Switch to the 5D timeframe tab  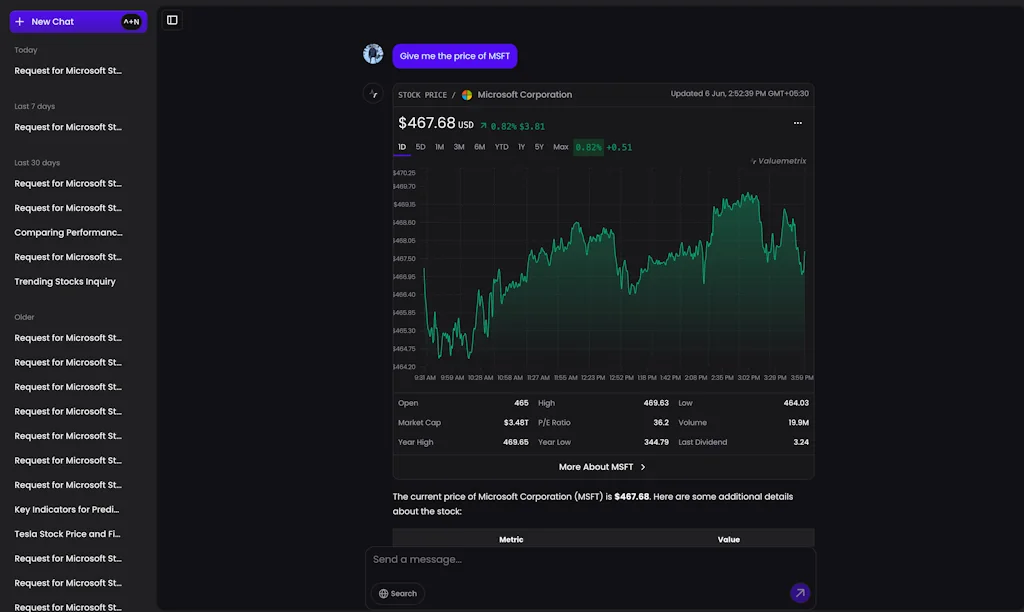420,146
